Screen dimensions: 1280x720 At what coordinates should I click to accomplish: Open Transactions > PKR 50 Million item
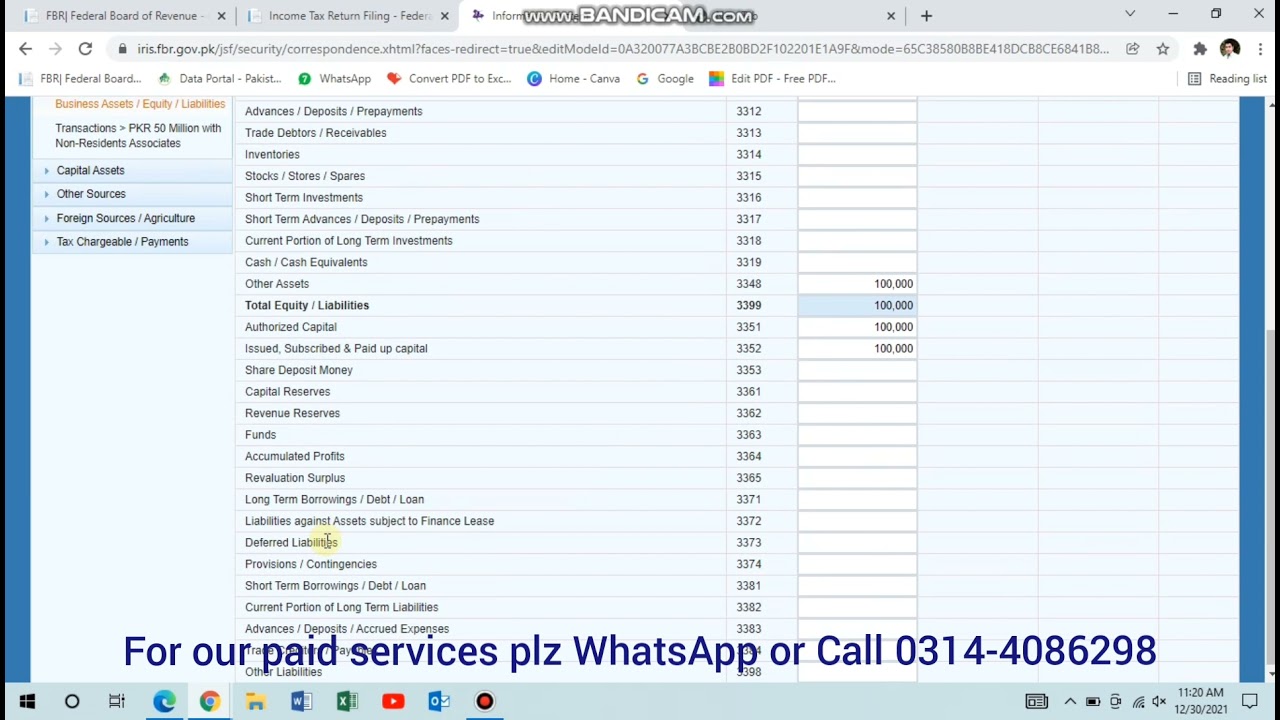pos(138,135)
